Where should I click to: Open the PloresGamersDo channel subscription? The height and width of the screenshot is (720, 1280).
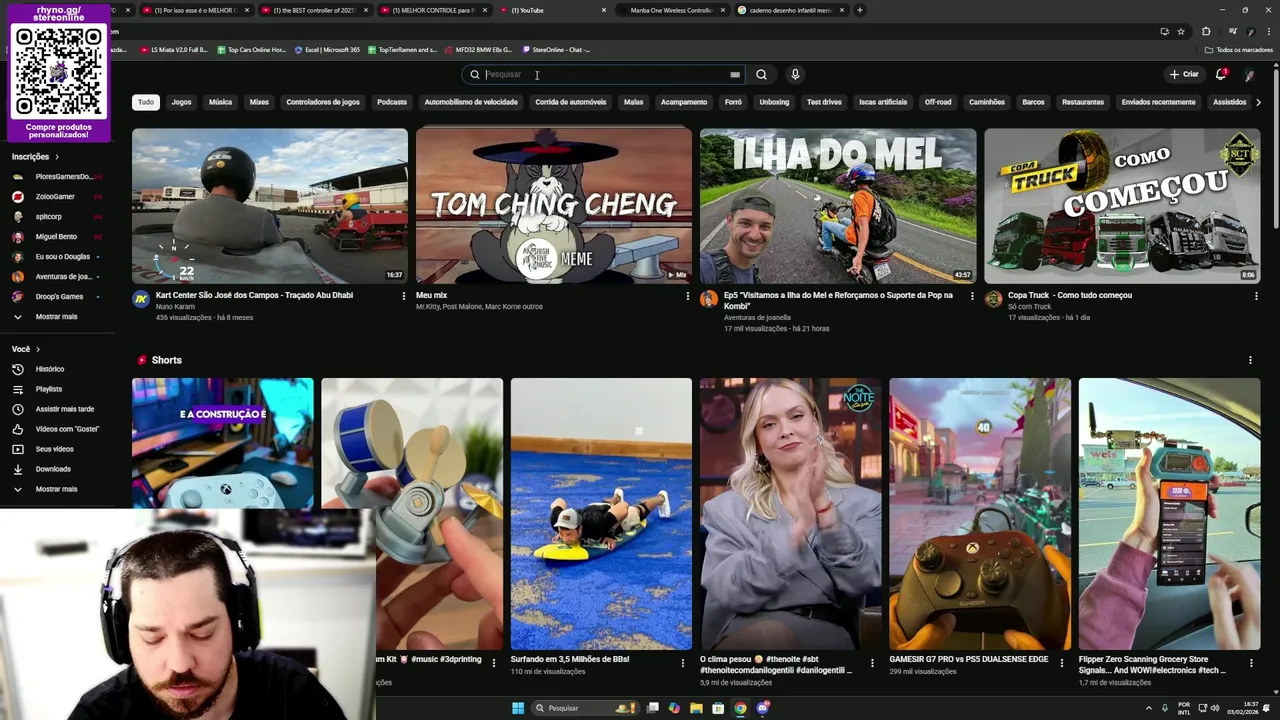(63, 177)
